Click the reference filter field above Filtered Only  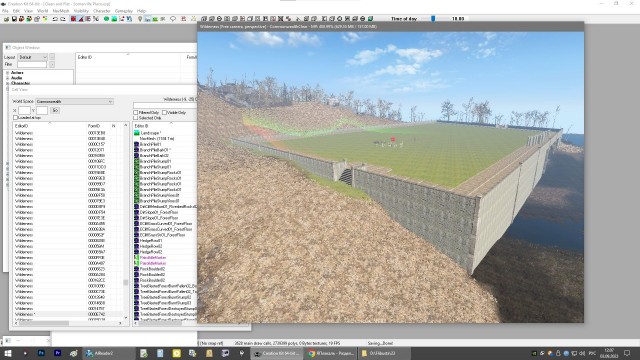point(165,105)
